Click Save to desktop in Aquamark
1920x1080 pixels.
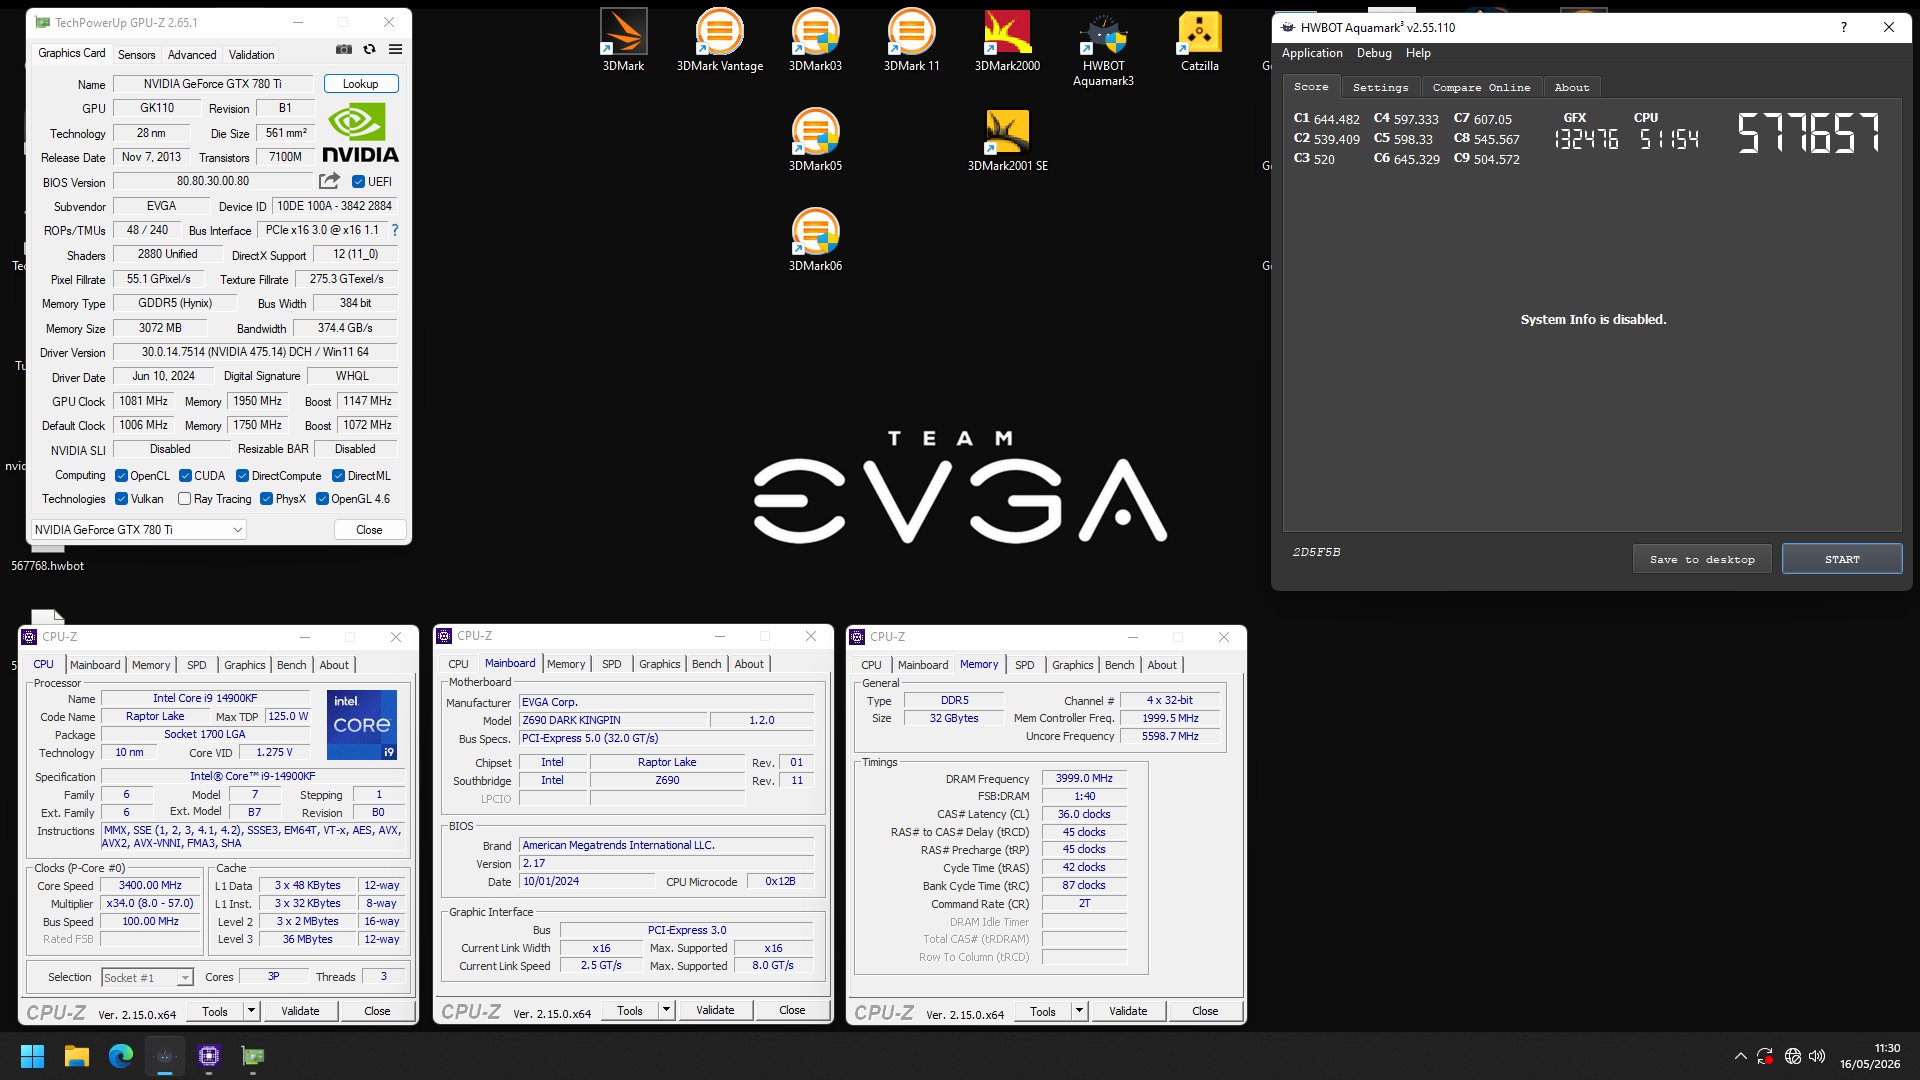tap(1702, 559)
